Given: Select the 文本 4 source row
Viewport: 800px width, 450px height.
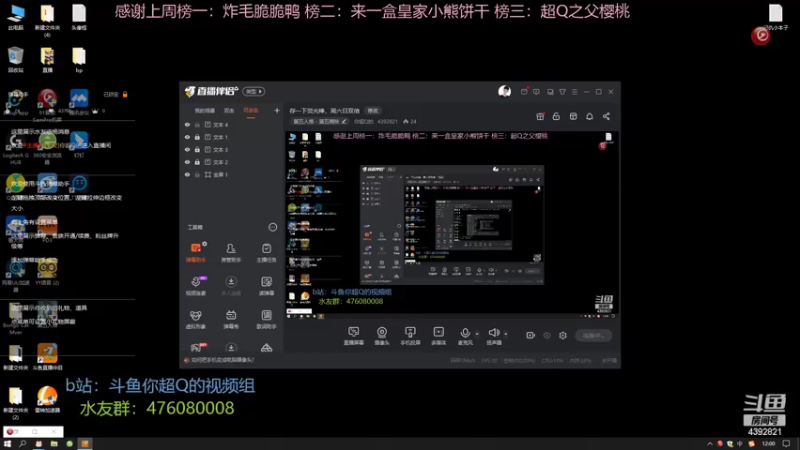Looking at the screenshot, I should pyautogui.click(x=232, y=124).
